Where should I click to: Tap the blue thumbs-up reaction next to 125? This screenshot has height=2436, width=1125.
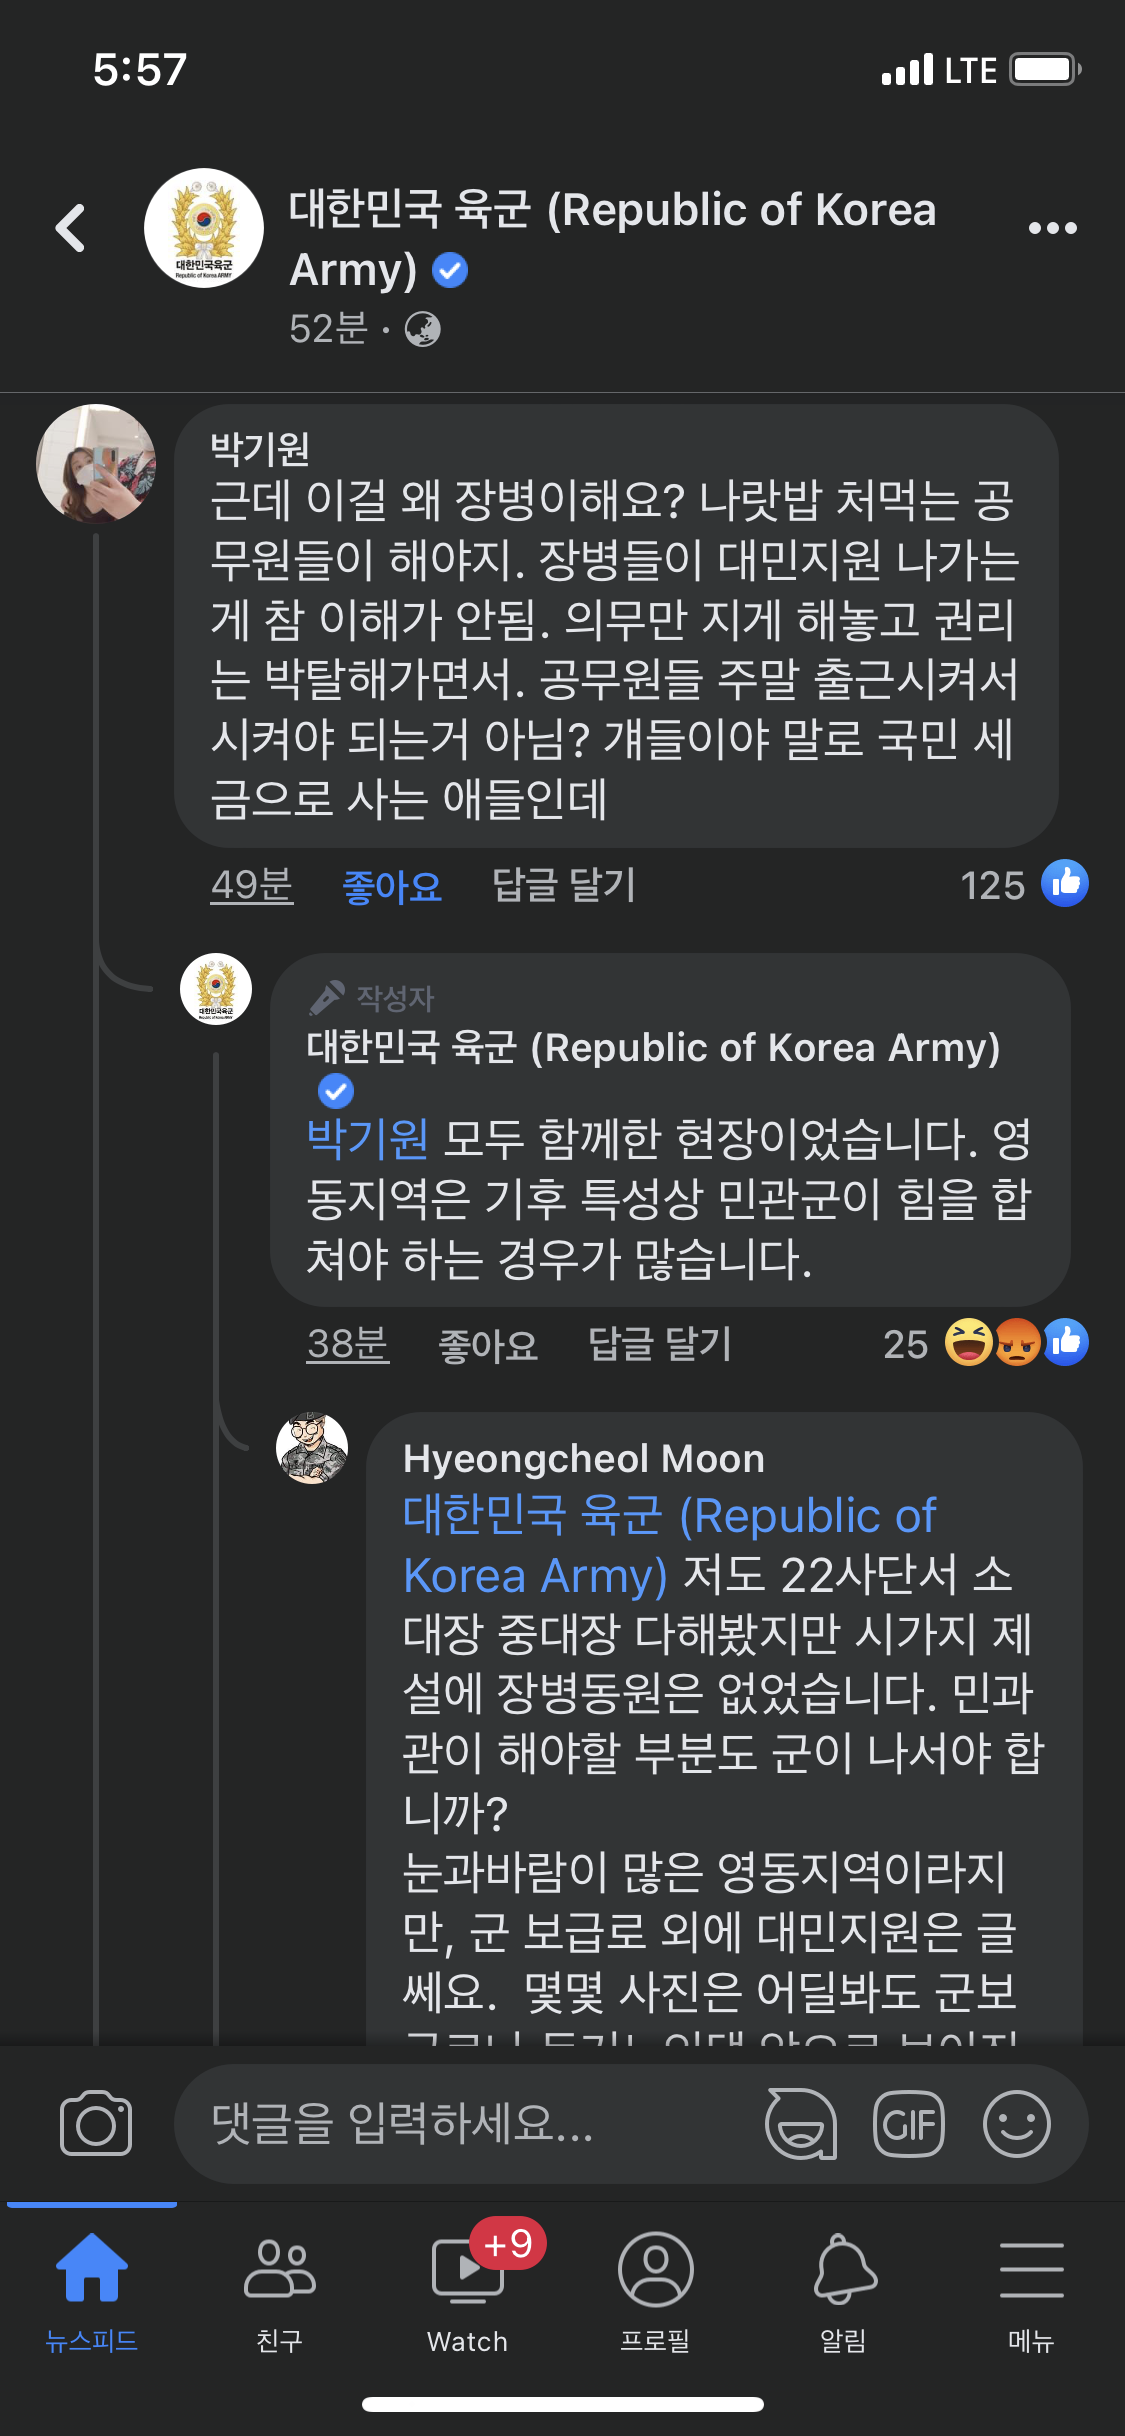(1065, 884)
